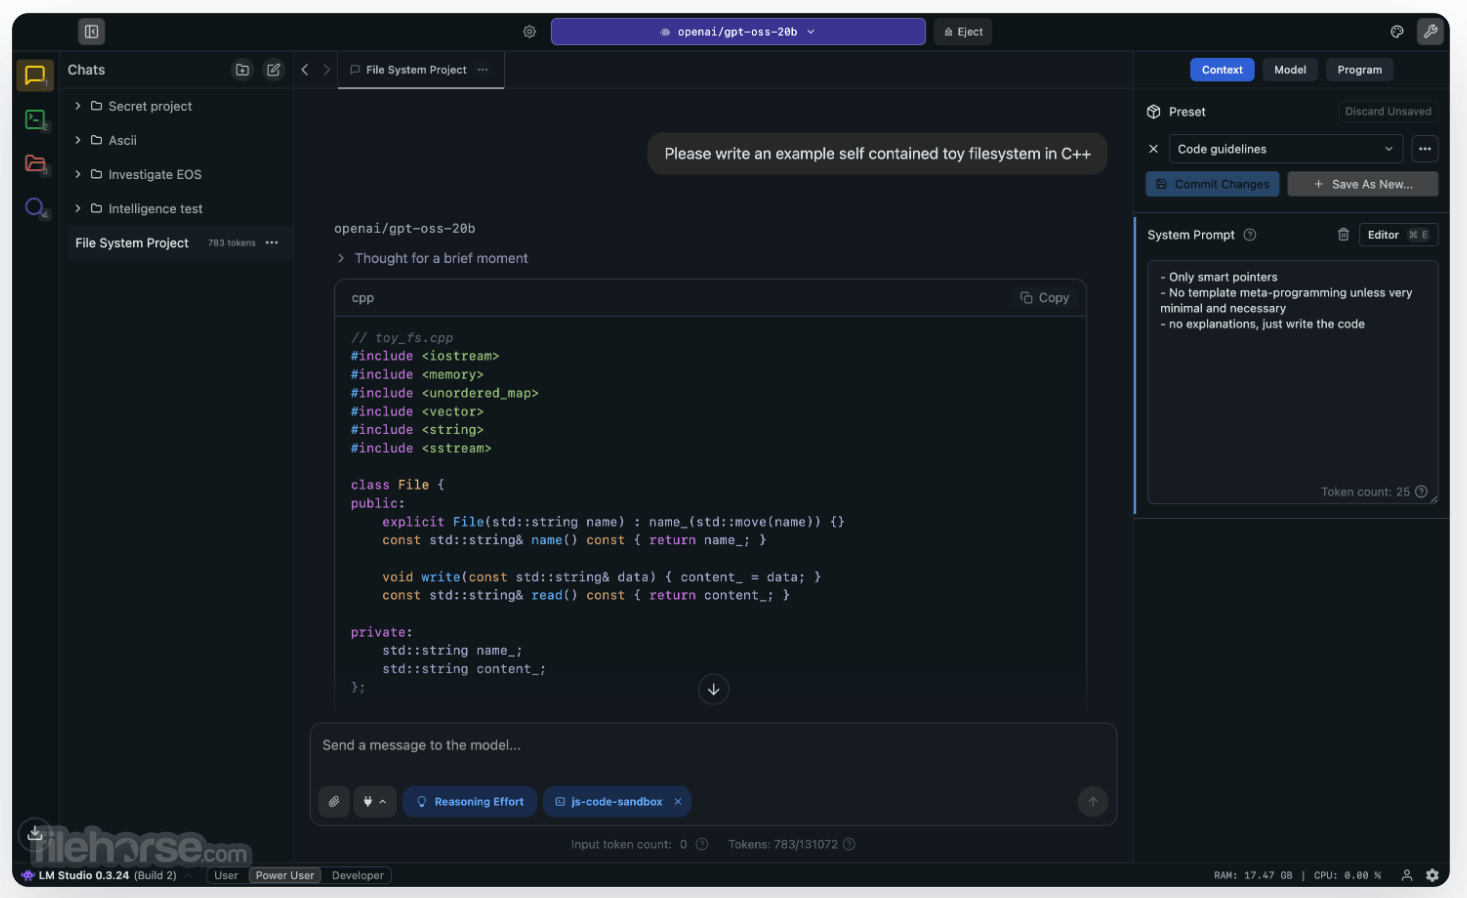Viewport: 1467px width, 898px height.
Task: Open downloads icon at bottom left
Action: (x=35, y=832)
